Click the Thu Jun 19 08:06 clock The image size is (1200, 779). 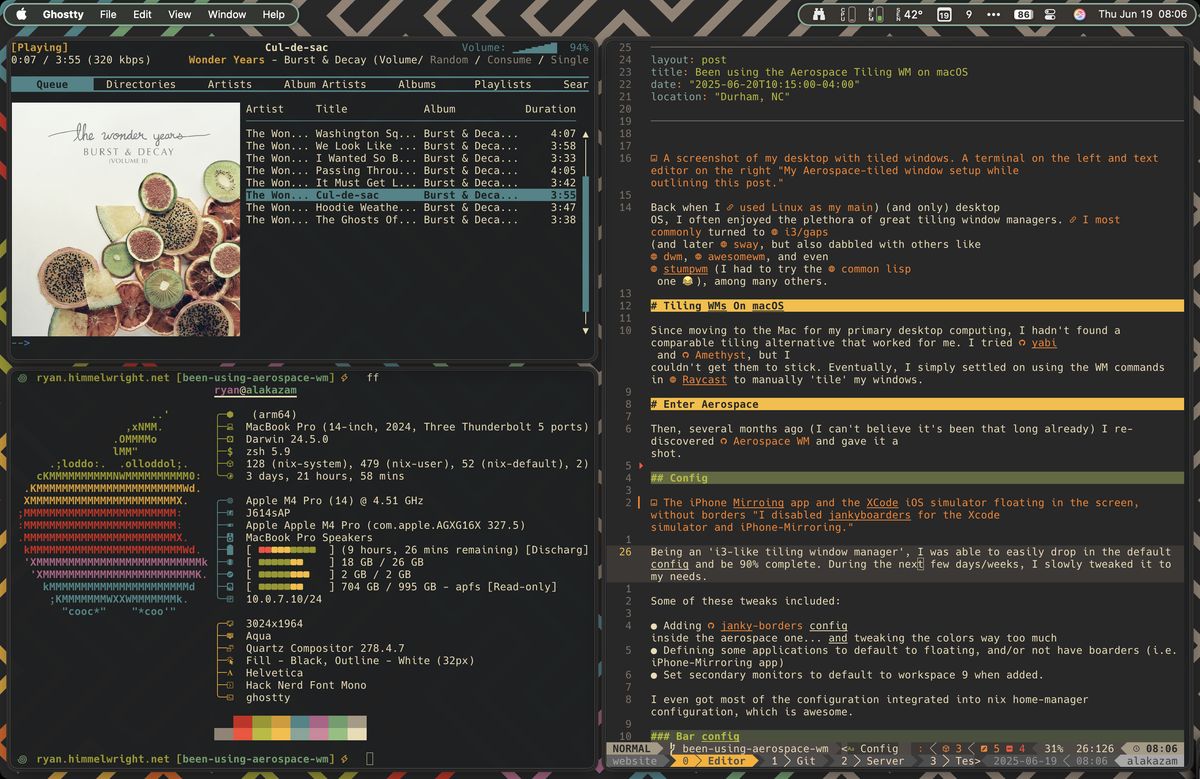click(1140, 15)
